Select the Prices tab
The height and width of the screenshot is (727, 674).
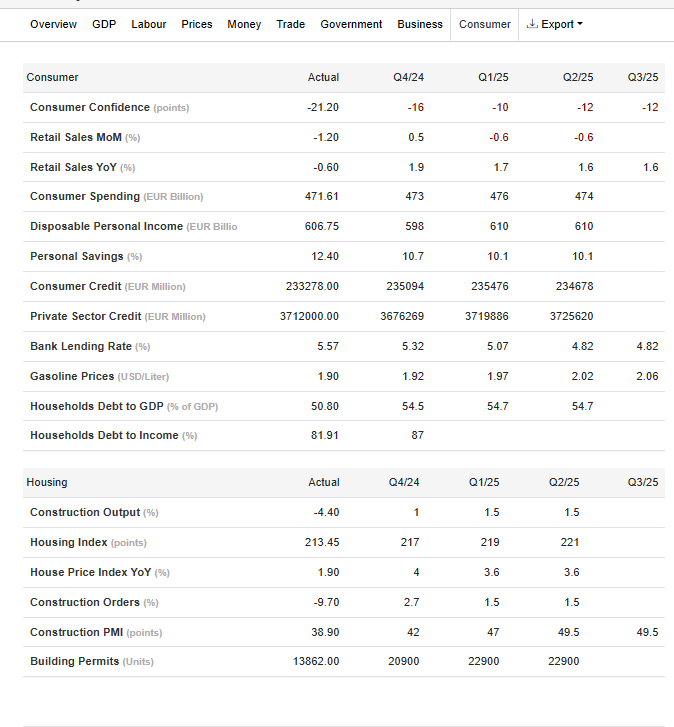pos(197,24)
